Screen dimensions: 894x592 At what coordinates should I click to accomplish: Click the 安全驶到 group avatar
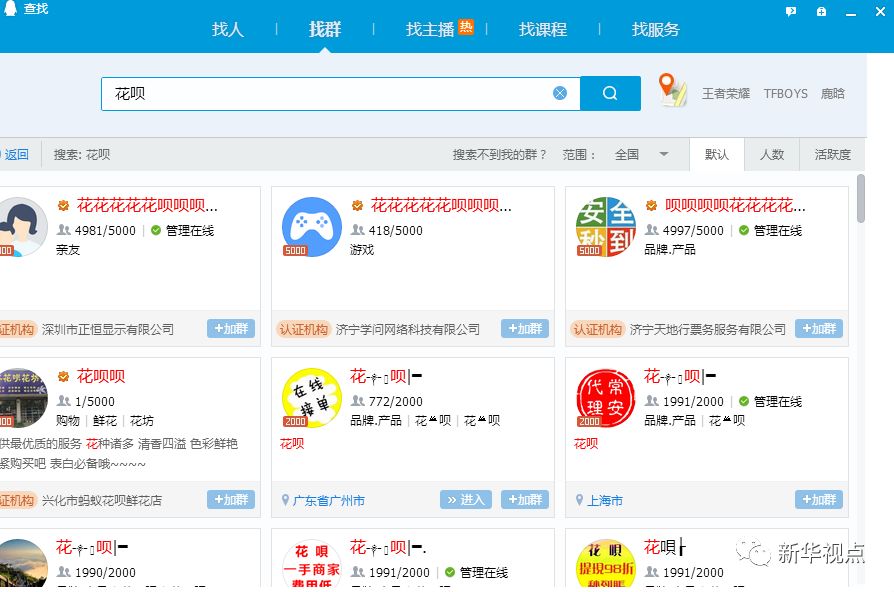pos(605,226)
